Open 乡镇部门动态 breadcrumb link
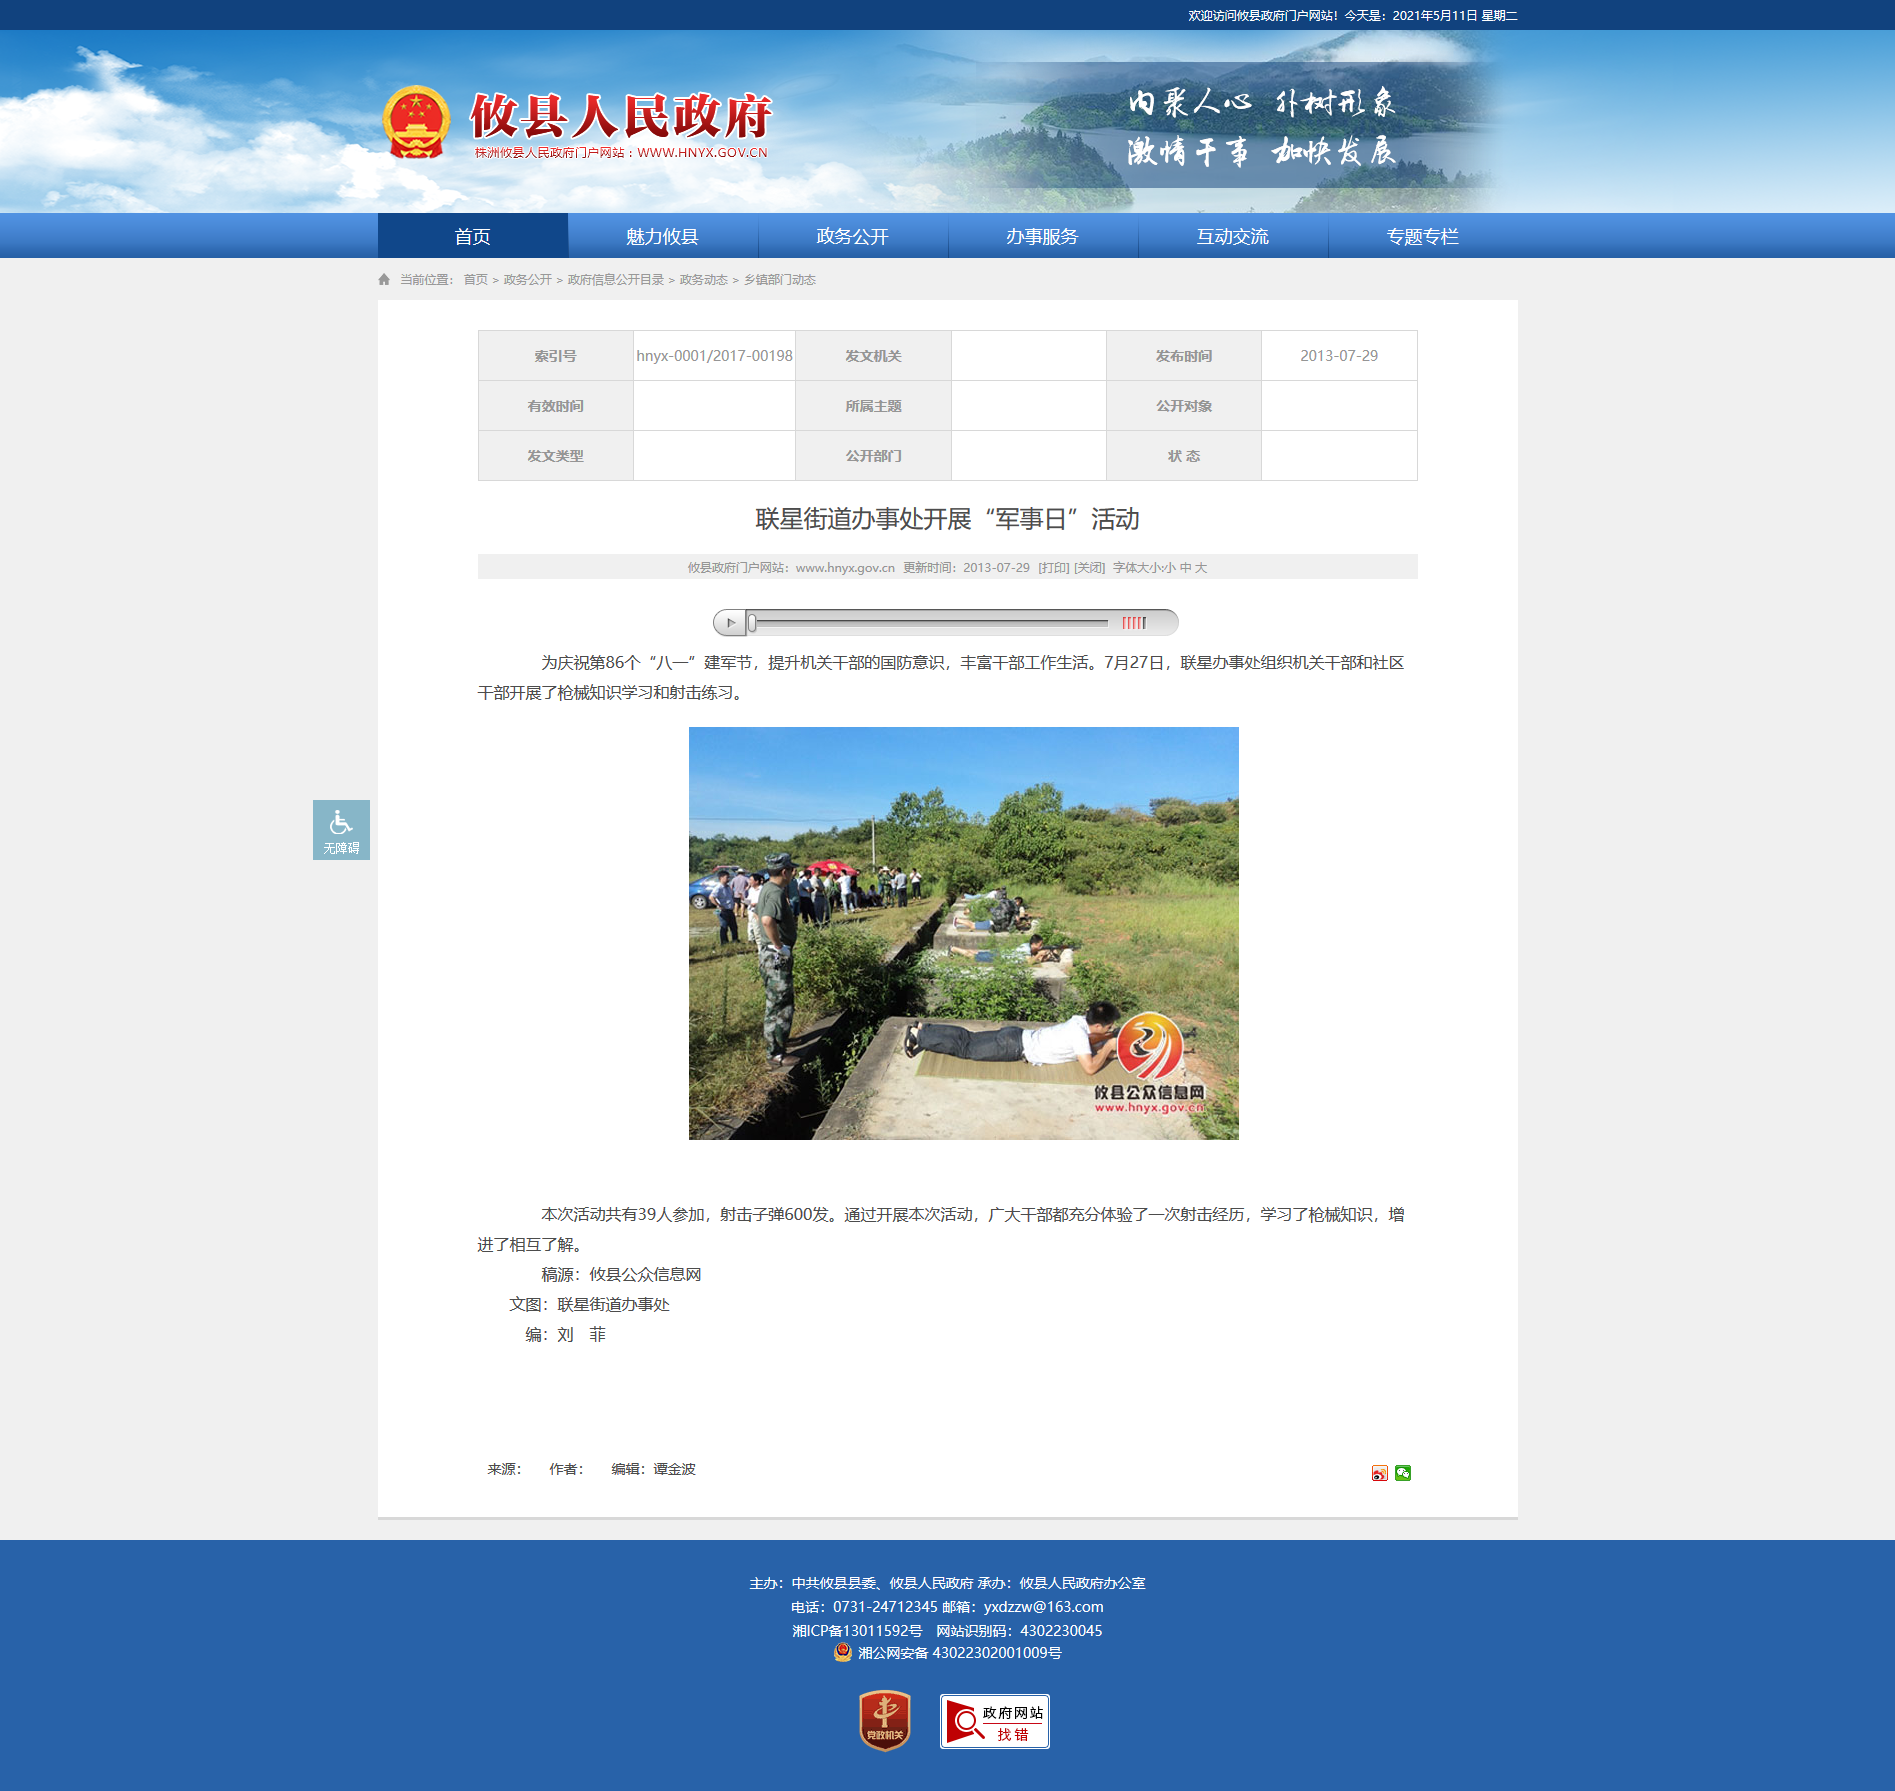Image resolution: width=1895 pixels, height=1791 pixels. point(779,280)
